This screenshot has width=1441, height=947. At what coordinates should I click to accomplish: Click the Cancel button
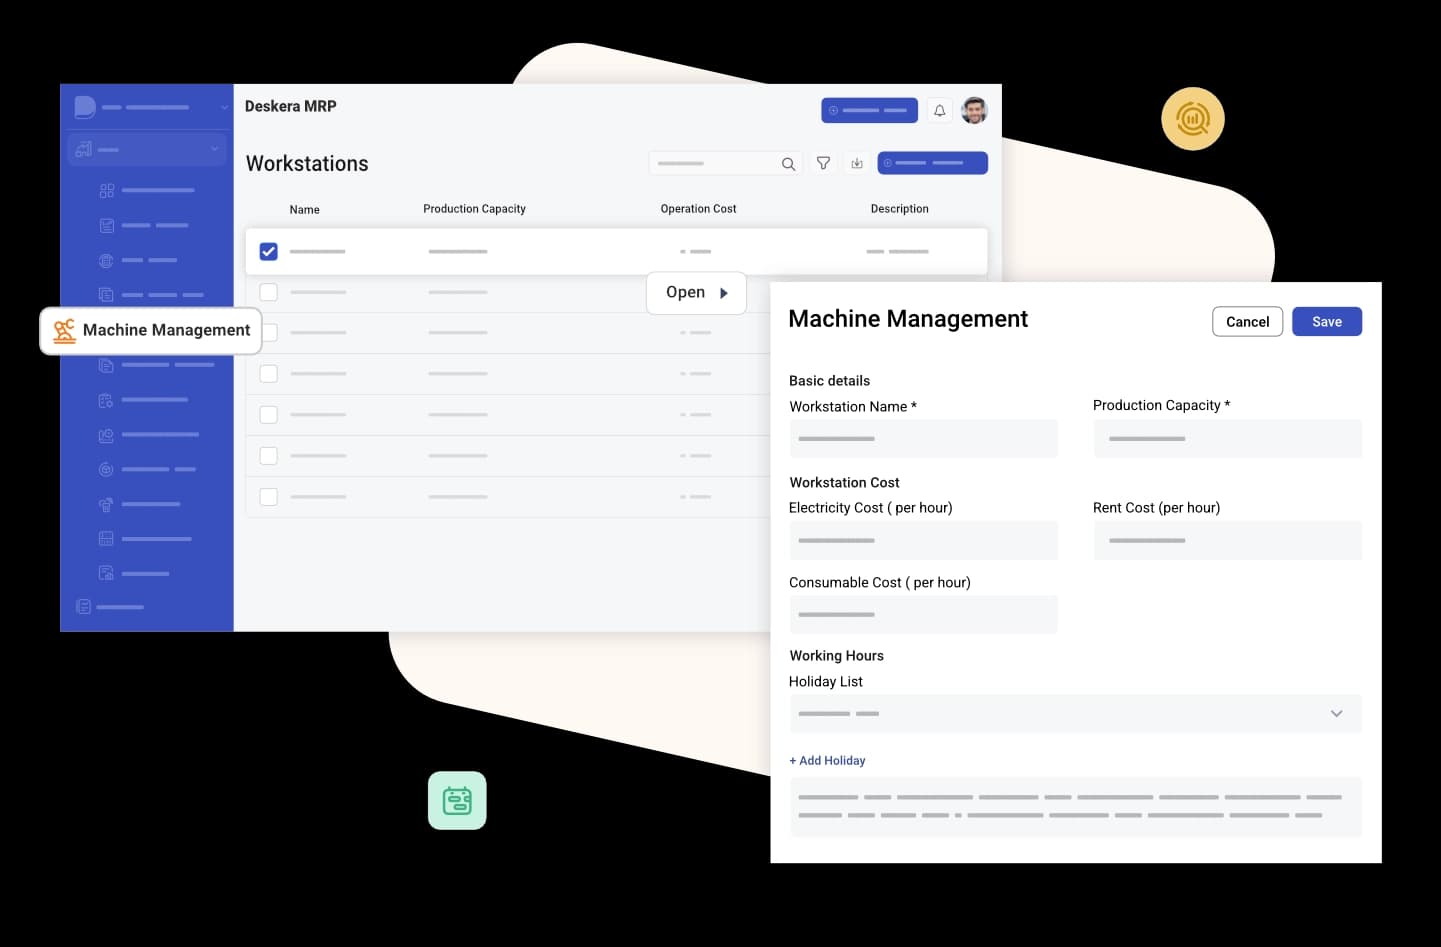[1247, 322]
